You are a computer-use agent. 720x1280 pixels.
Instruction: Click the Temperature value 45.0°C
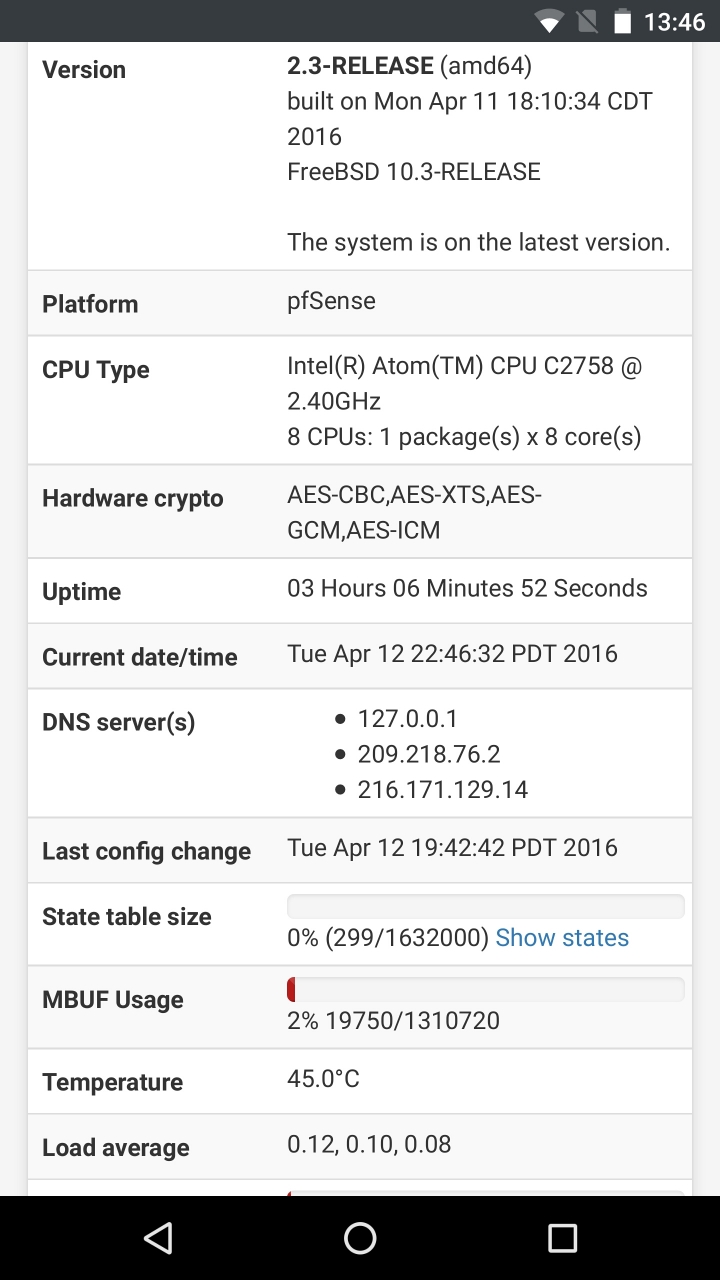pos(323,1078)
